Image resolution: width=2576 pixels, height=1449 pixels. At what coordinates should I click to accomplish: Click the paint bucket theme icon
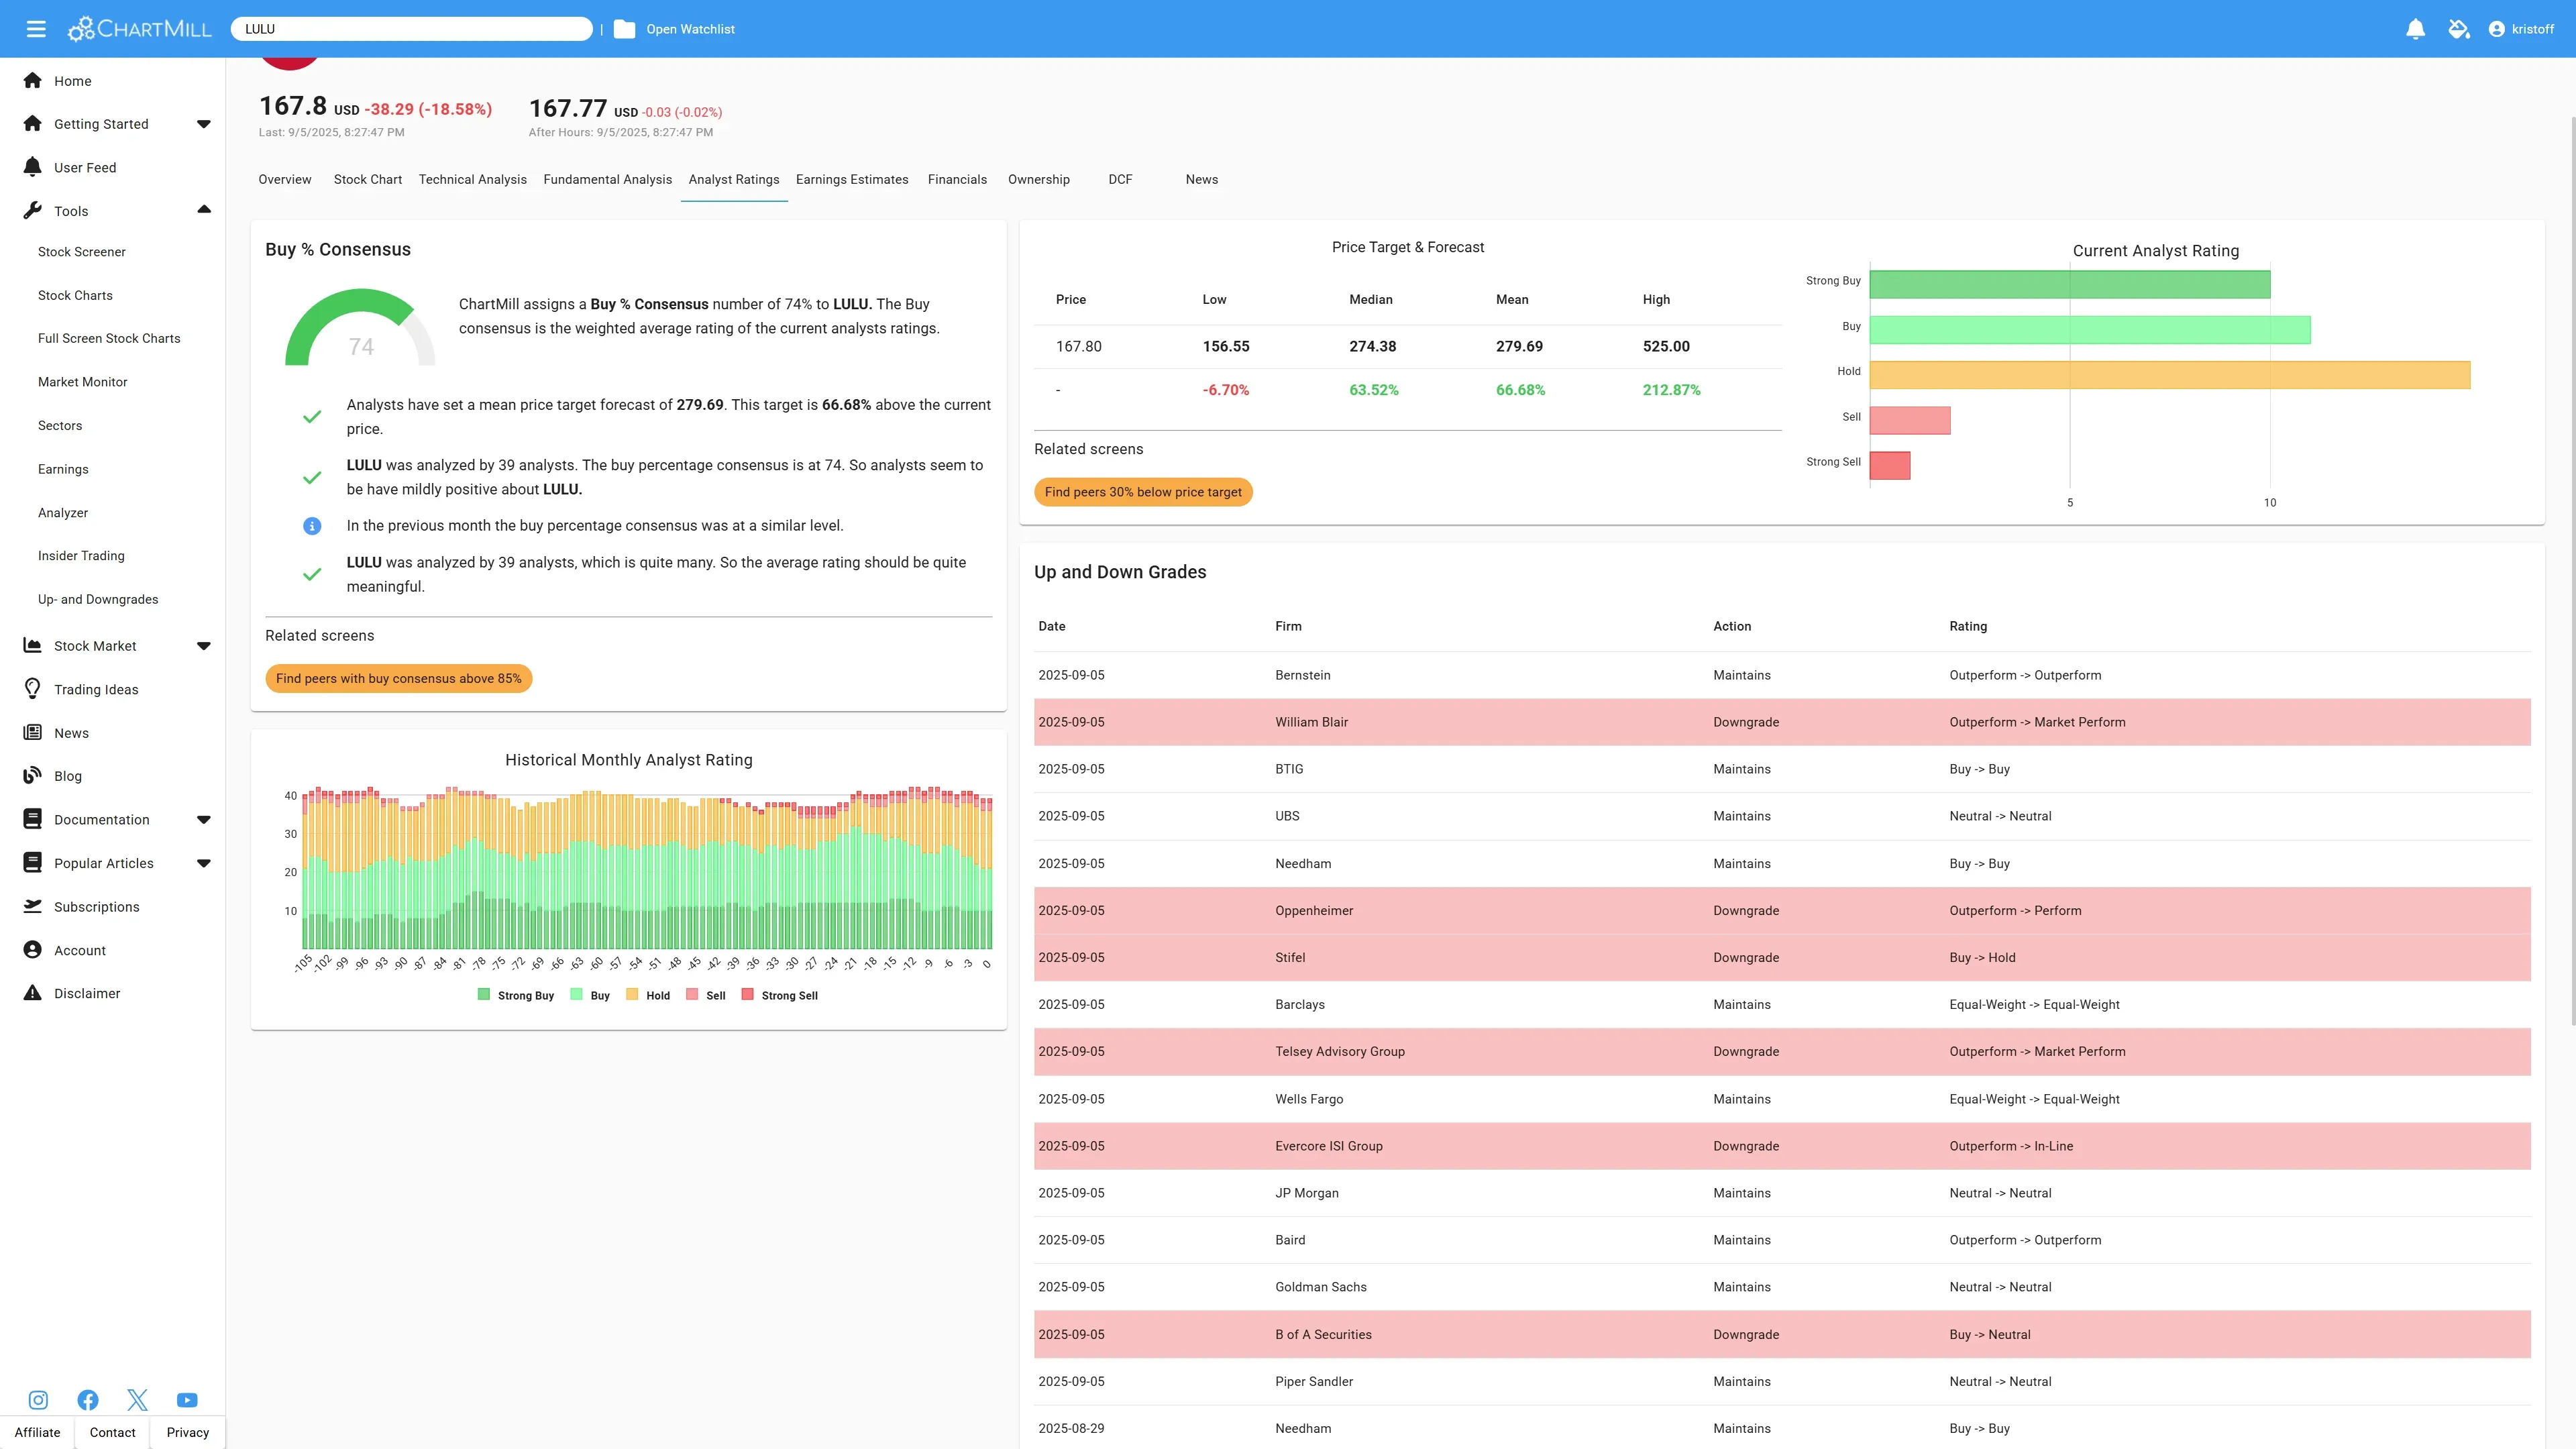pyautogui.click(x=2458, y=29)
